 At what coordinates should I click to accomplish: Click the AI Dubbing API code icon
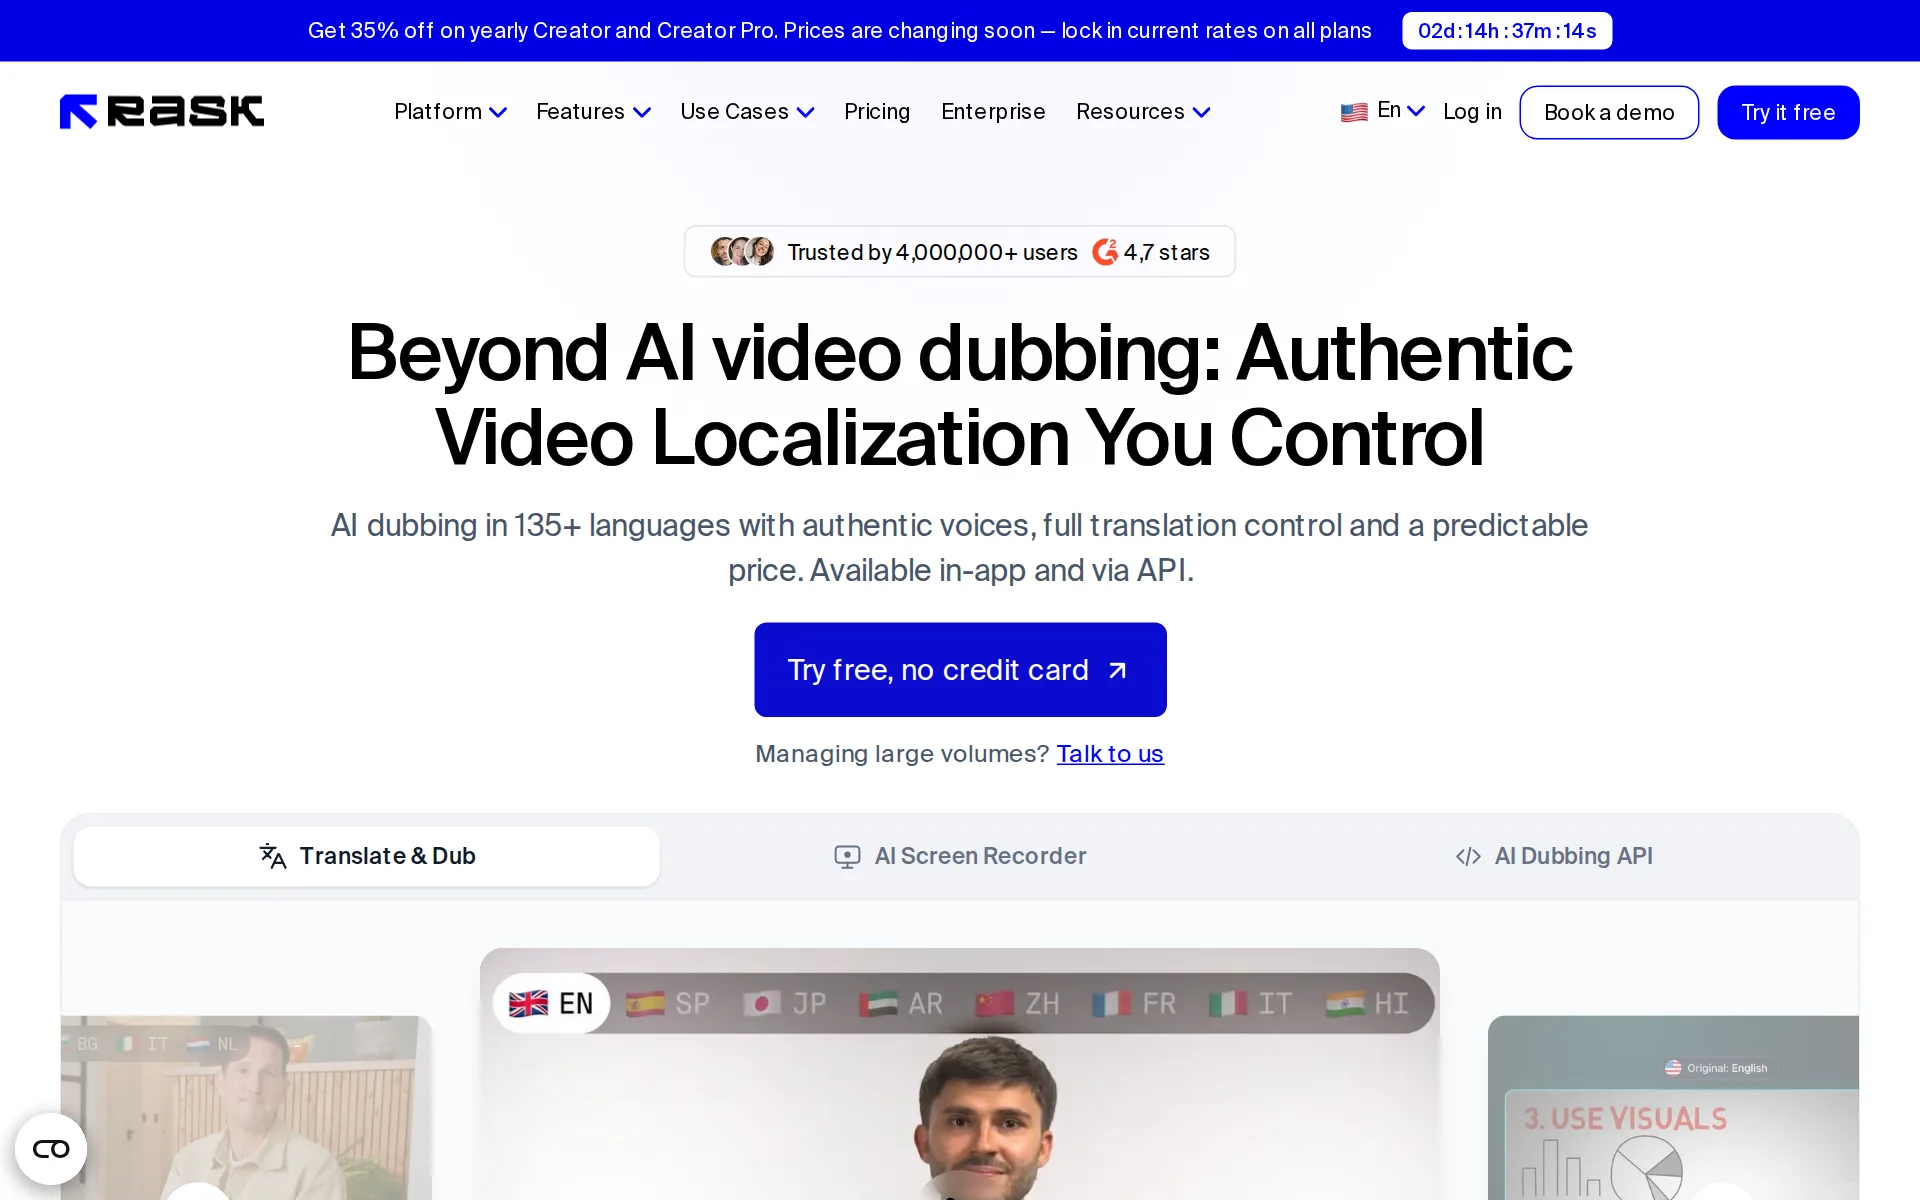[1468, 856]
